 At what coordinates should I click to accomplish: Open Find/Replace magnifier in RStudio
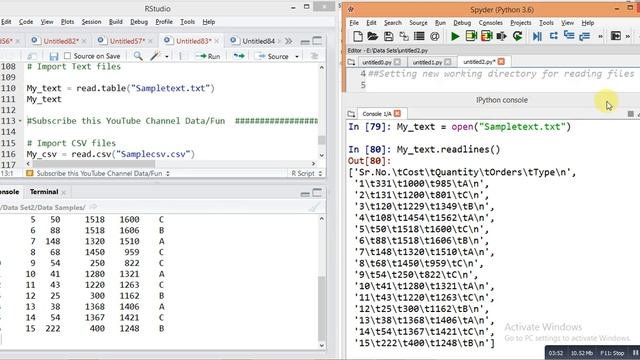click(138, 56)
